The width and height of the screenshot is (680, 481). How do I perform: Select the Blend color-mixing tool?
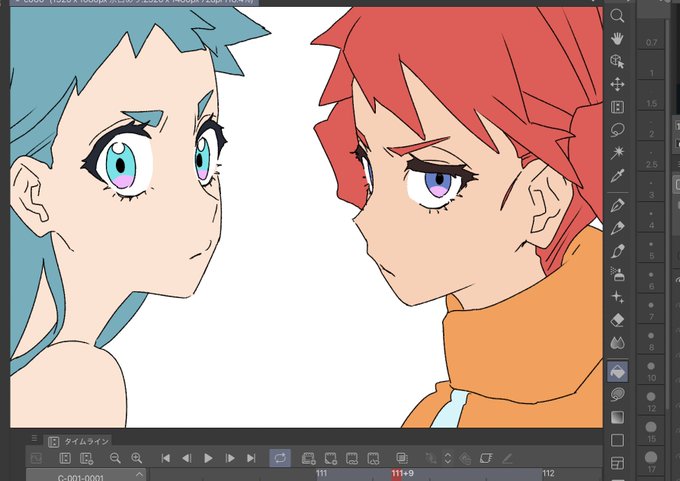tap(617, 343)
